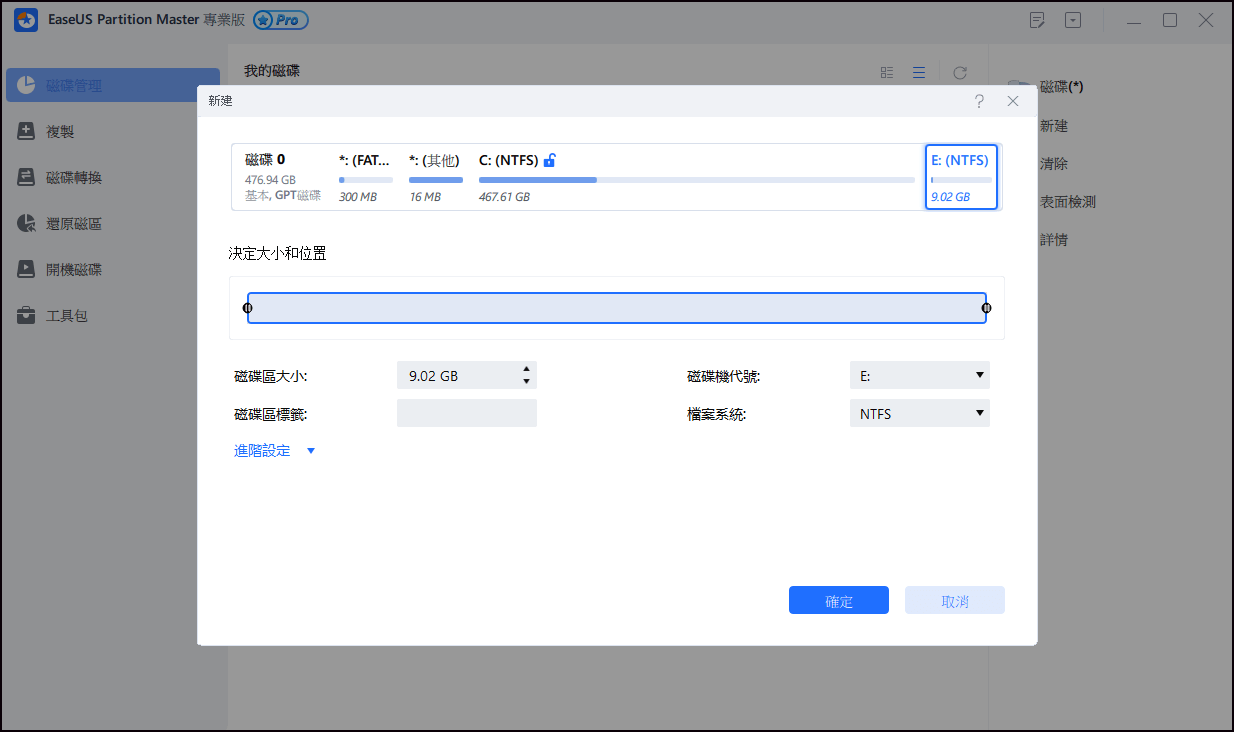Click the download icon in the title bar
Viewport: 1234px width, 732px height.
point(1073,20)
